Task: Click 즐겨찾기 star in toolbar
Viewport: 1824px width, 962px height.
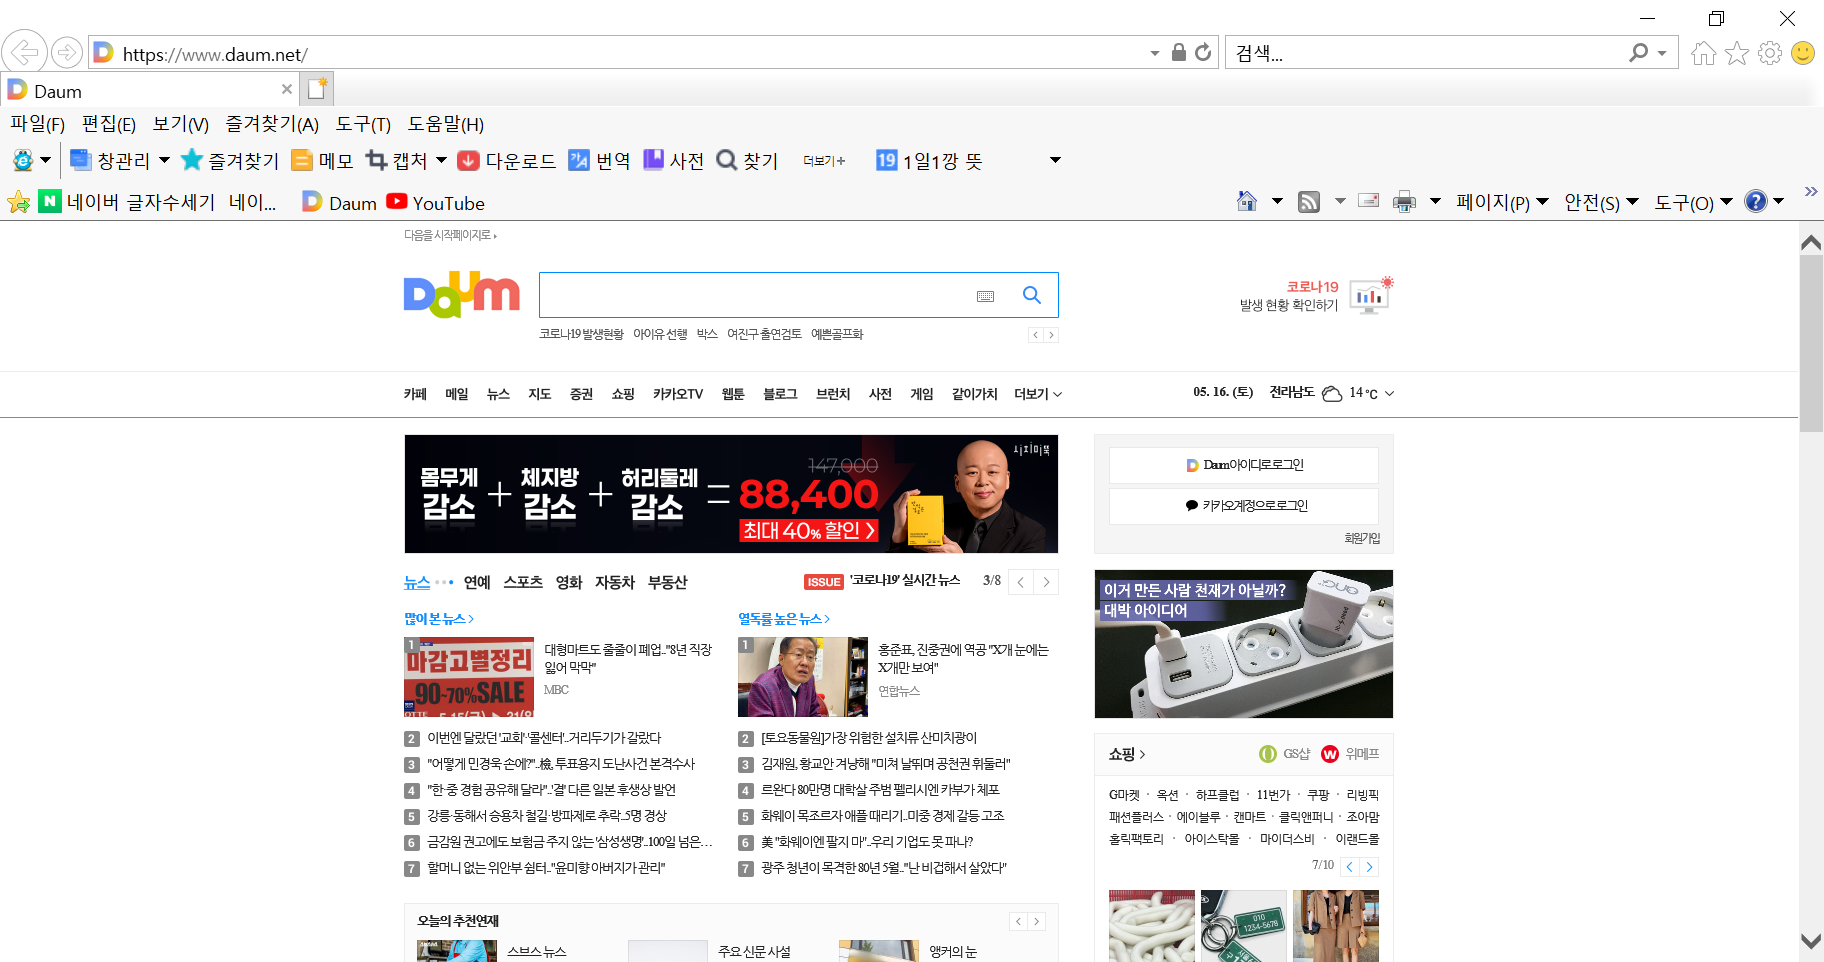Action: 230,160
